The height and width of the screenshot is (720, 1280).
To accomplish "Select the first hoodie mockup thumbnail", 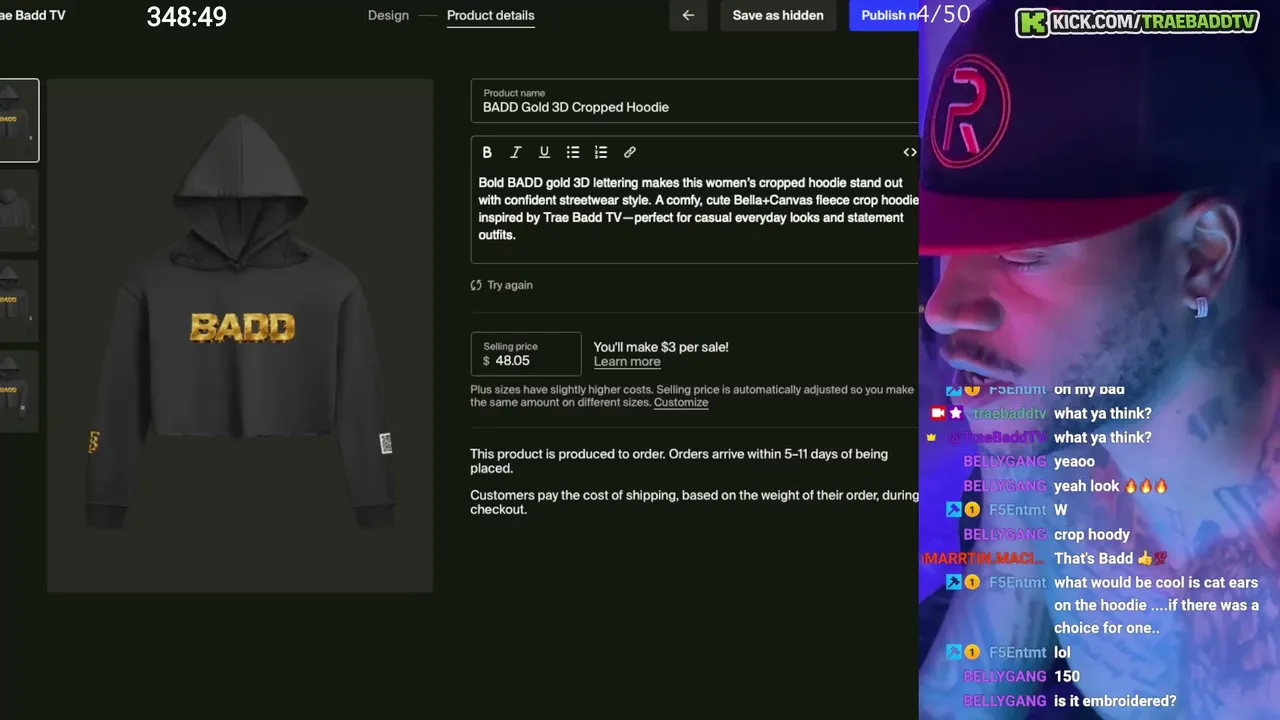I will coord(18,120).
